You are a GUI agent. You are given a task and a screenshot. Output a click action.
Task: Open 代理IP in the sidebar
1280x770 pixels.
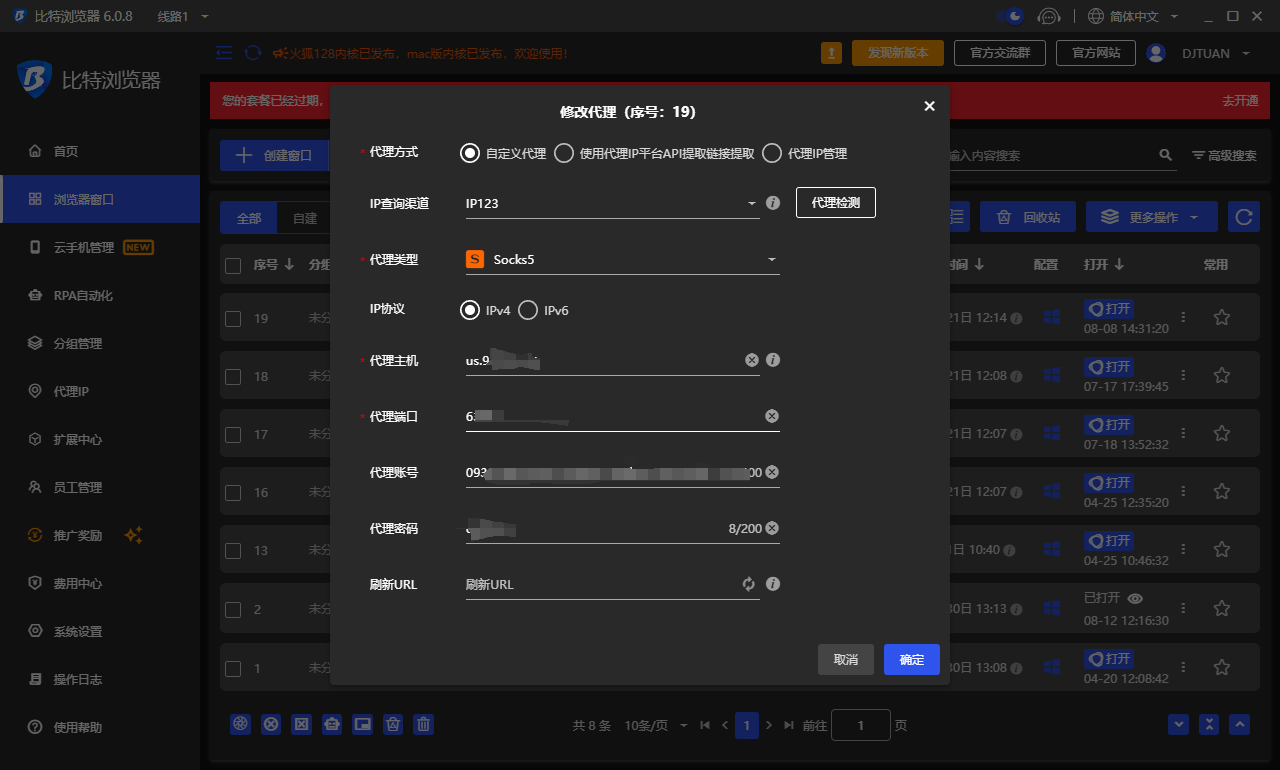point(100,391)
